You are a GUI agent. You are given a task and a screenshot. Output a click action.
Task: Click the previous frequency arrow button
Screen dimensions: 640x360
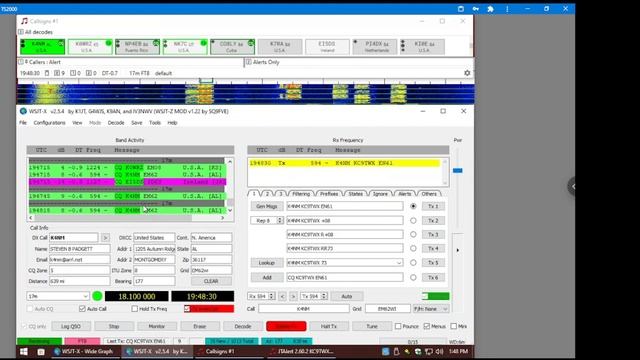point(282,296)
